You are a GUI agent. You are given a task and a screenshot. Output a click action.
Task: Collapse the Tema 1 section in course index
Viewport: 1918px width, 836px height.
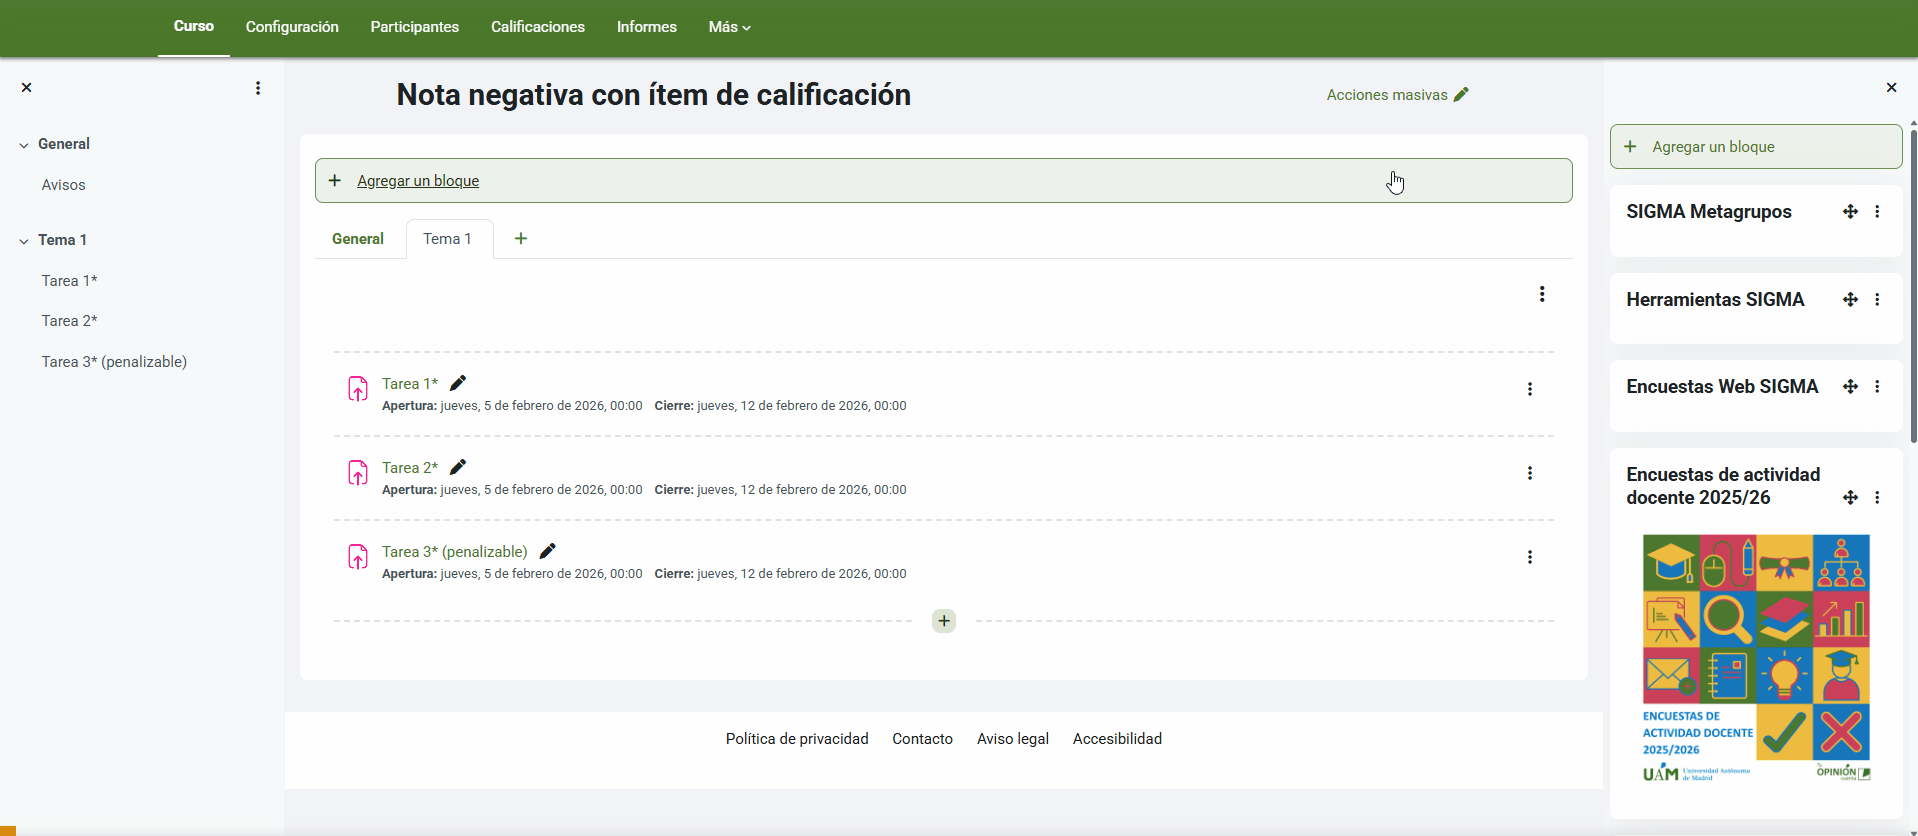24,241
